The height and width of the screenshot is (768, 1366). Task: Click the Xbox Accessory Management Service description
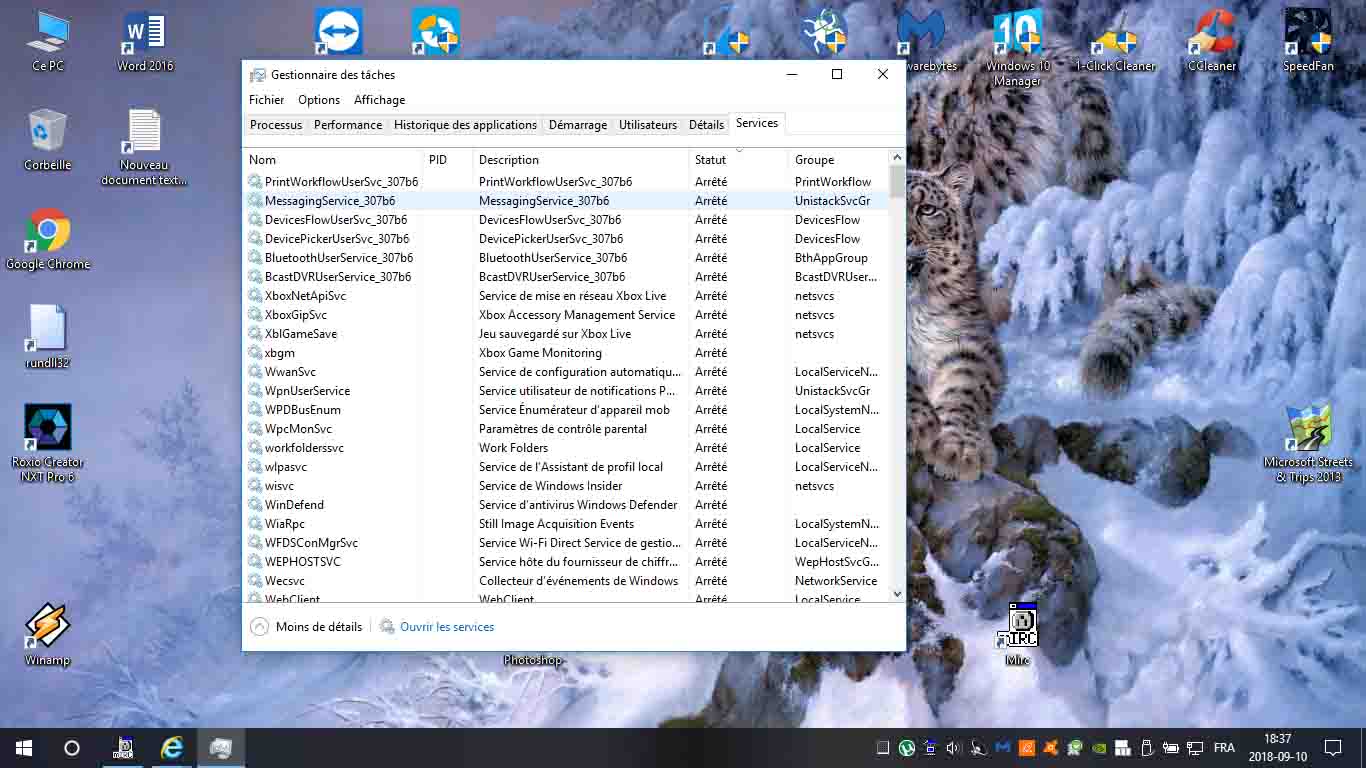577,315
